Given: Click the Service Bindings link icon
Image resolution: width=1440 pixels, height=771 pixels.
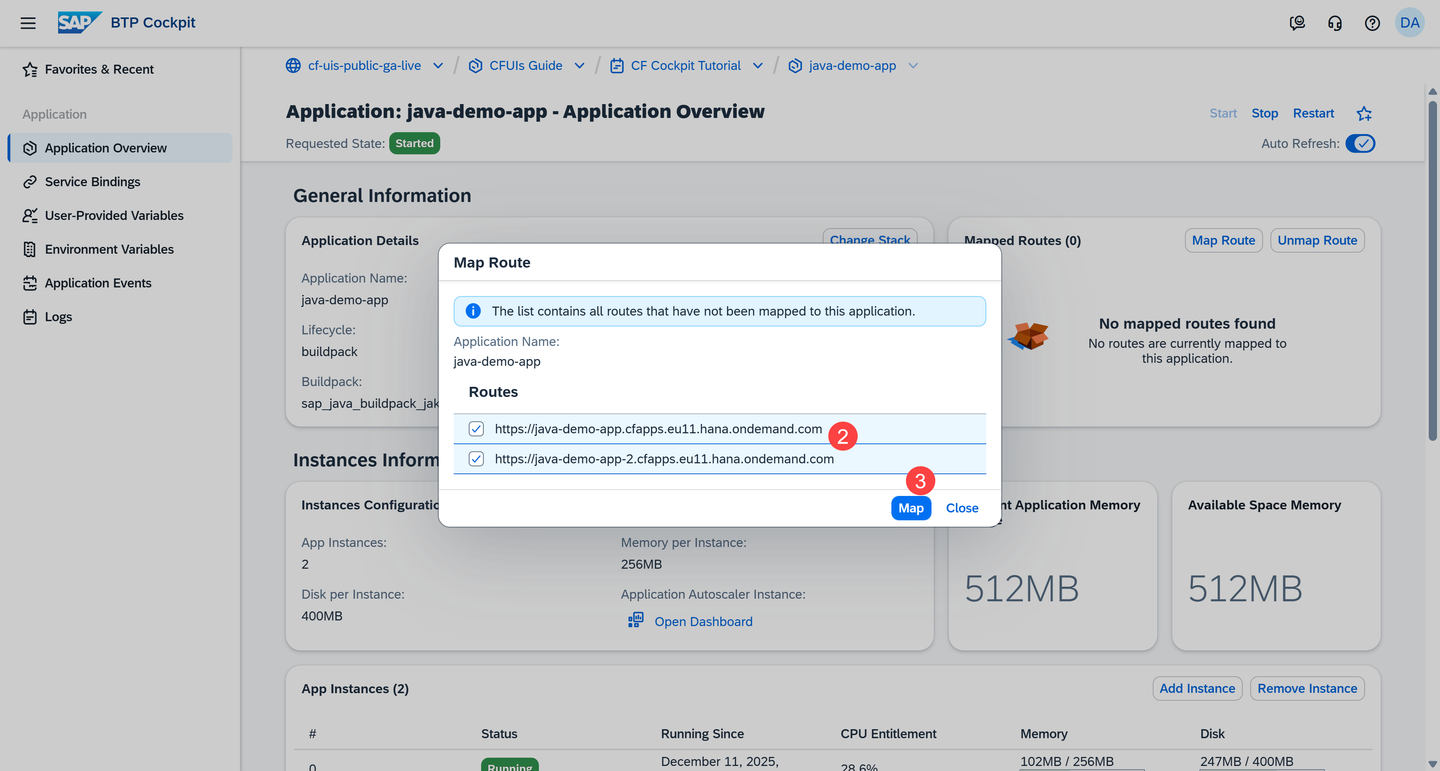Looking at the screenshot, I should (30, 182).
